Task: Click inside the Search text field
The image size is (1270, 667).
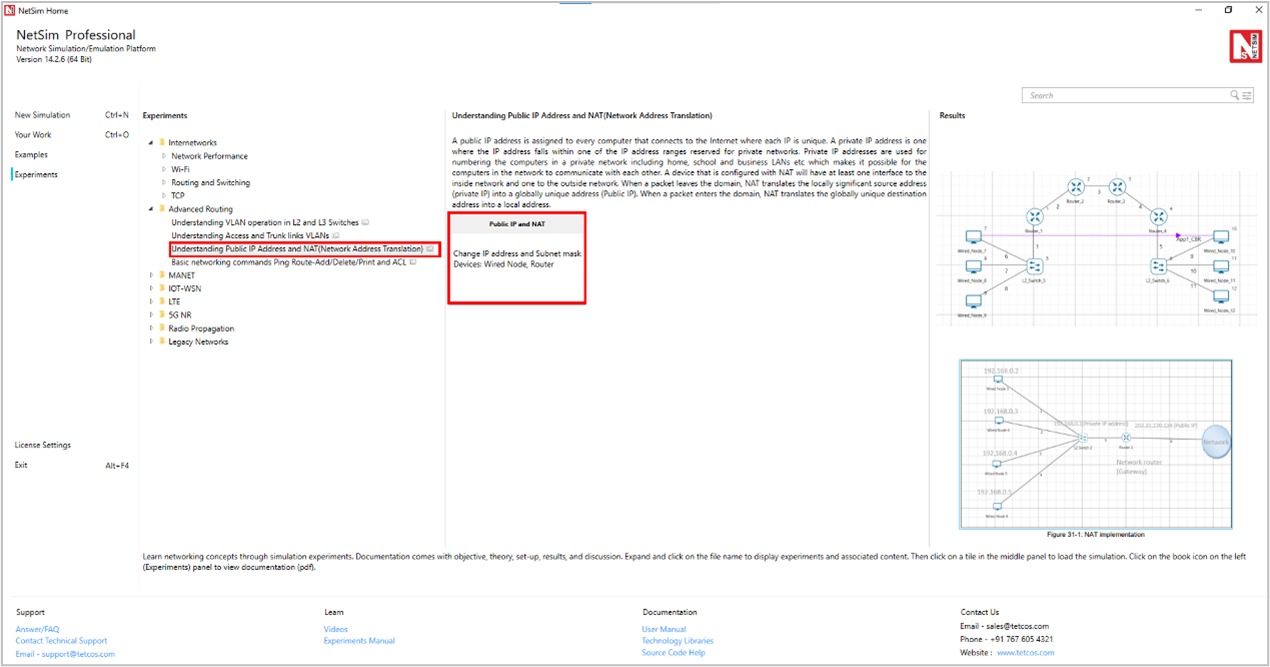Action: [x=1125, y=96]
